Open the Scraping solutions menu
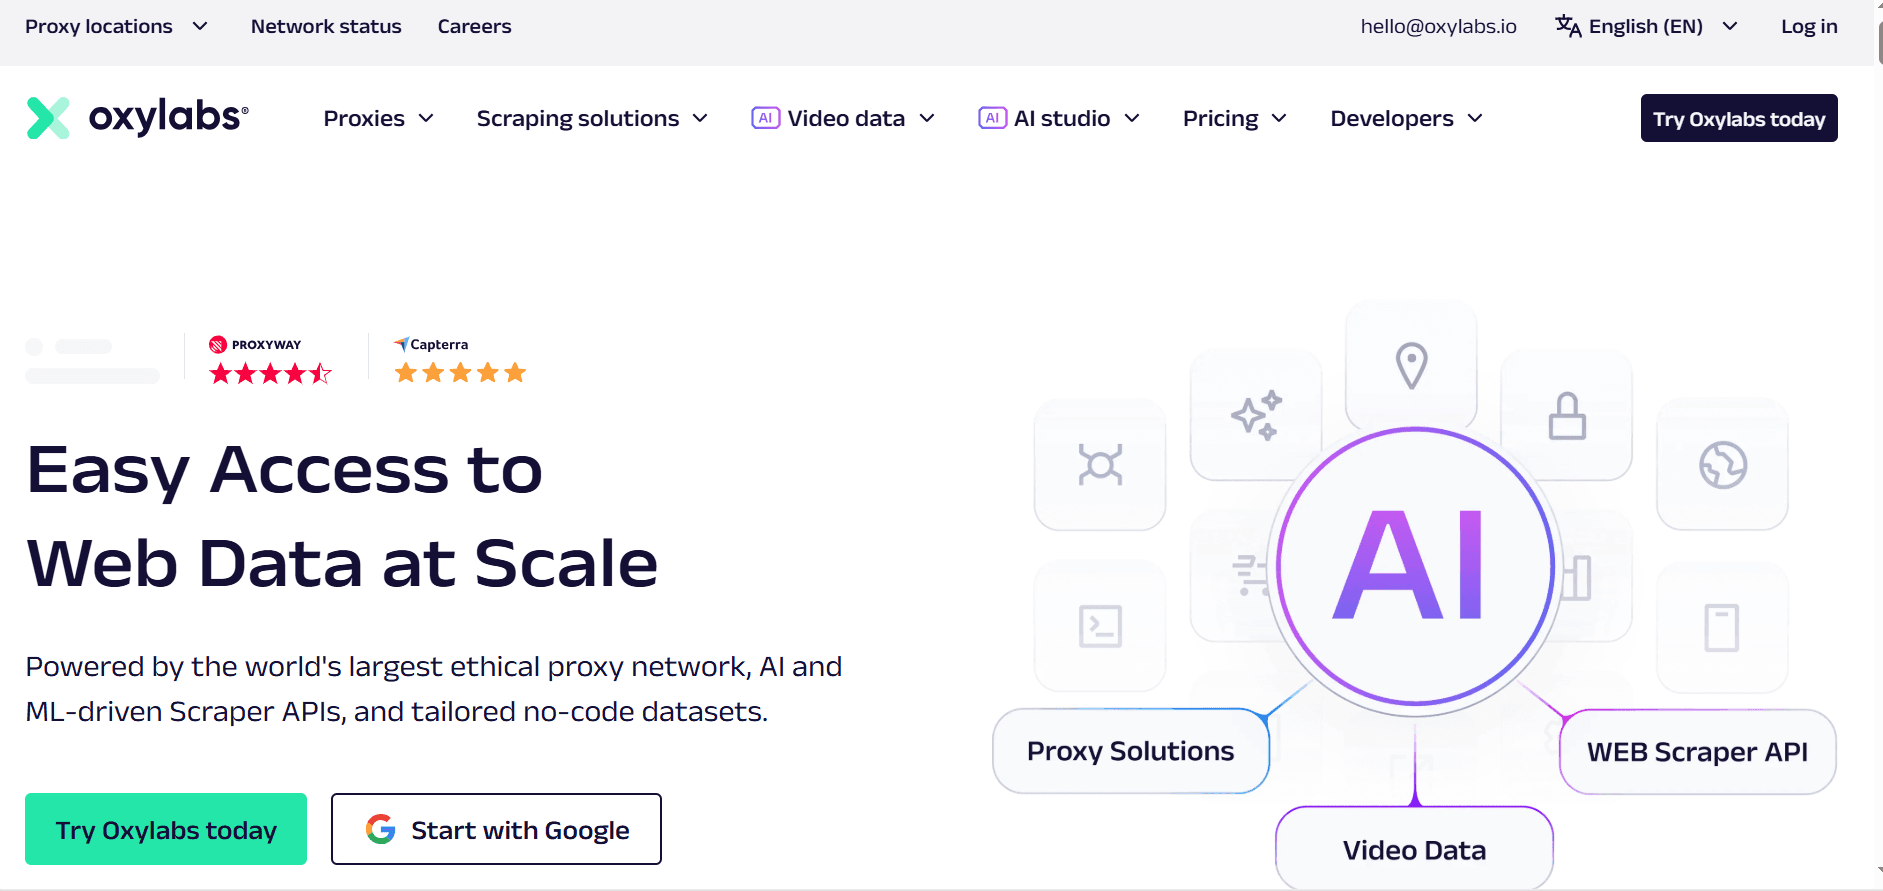 (592, 118)
